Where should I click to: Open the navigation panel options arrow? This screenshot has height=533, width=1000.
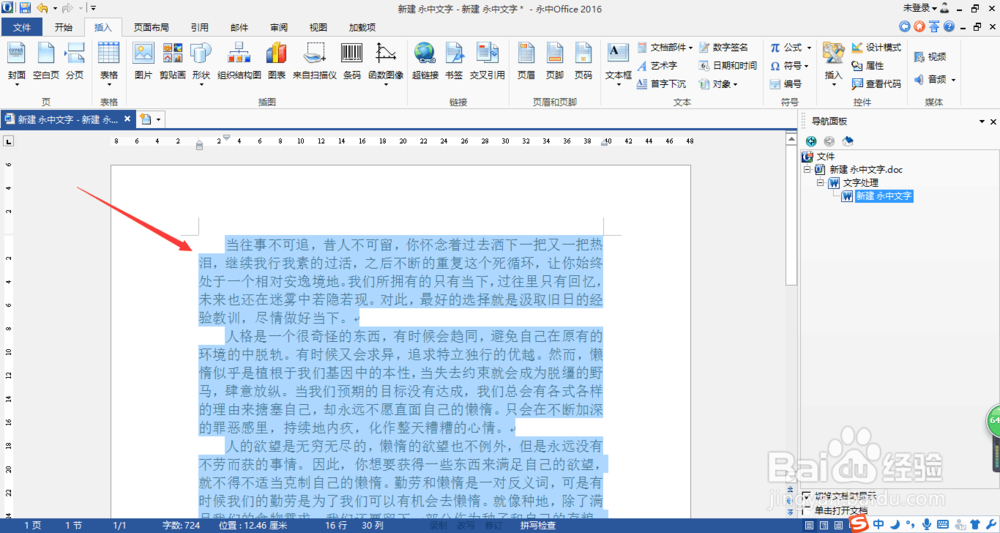click(982, 121)
